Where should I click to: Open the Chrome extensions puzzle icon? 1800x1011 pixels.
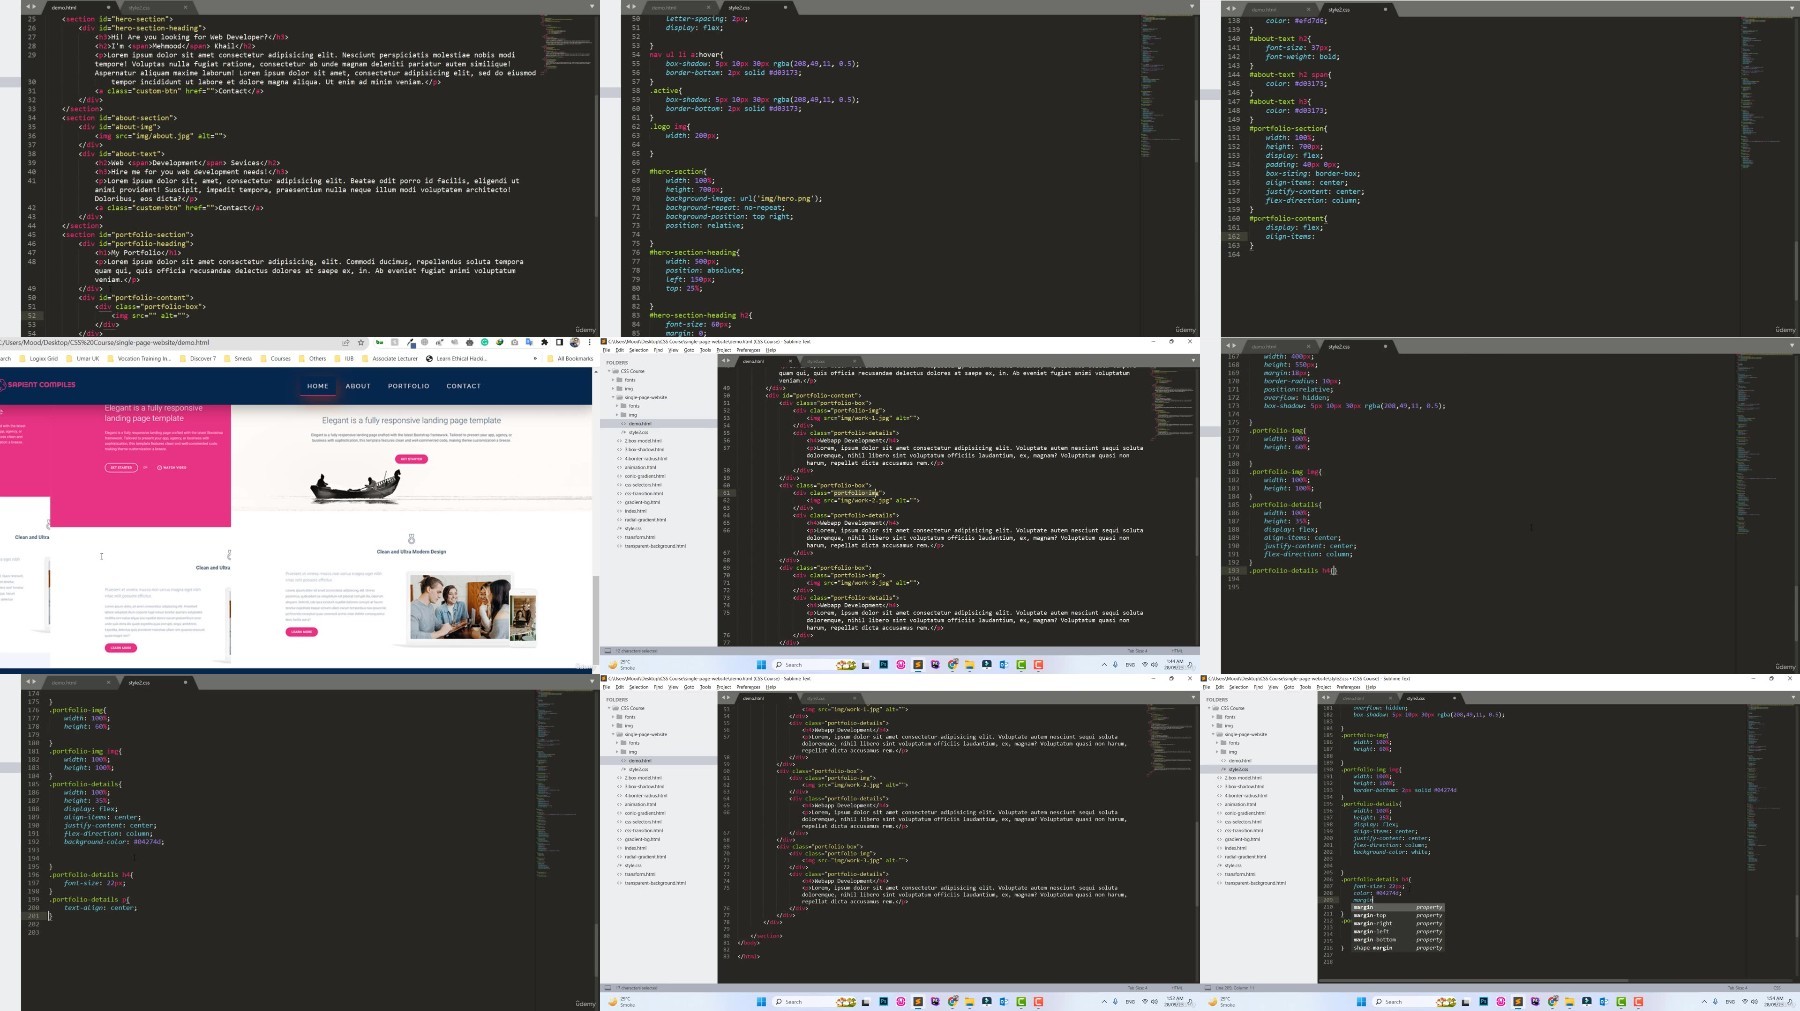[x=544, y=343]
